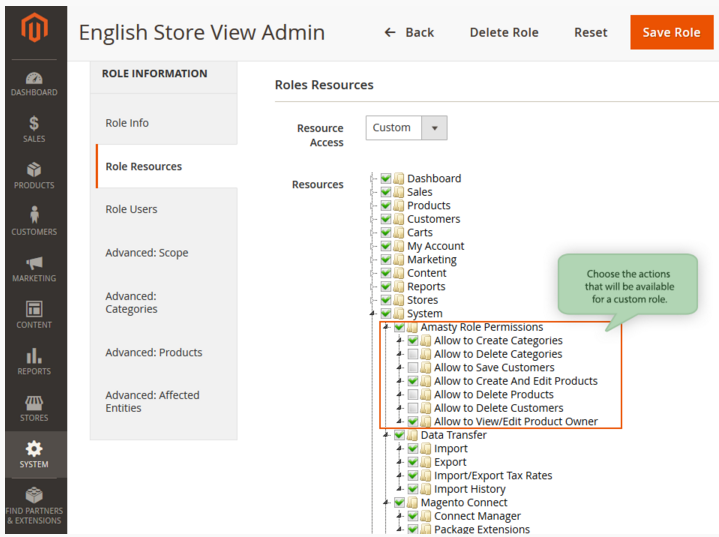This screenshot has height=537, width=719.
Task: Uncheck Allow to Create Categories checkbox
Action: (413, 341)
